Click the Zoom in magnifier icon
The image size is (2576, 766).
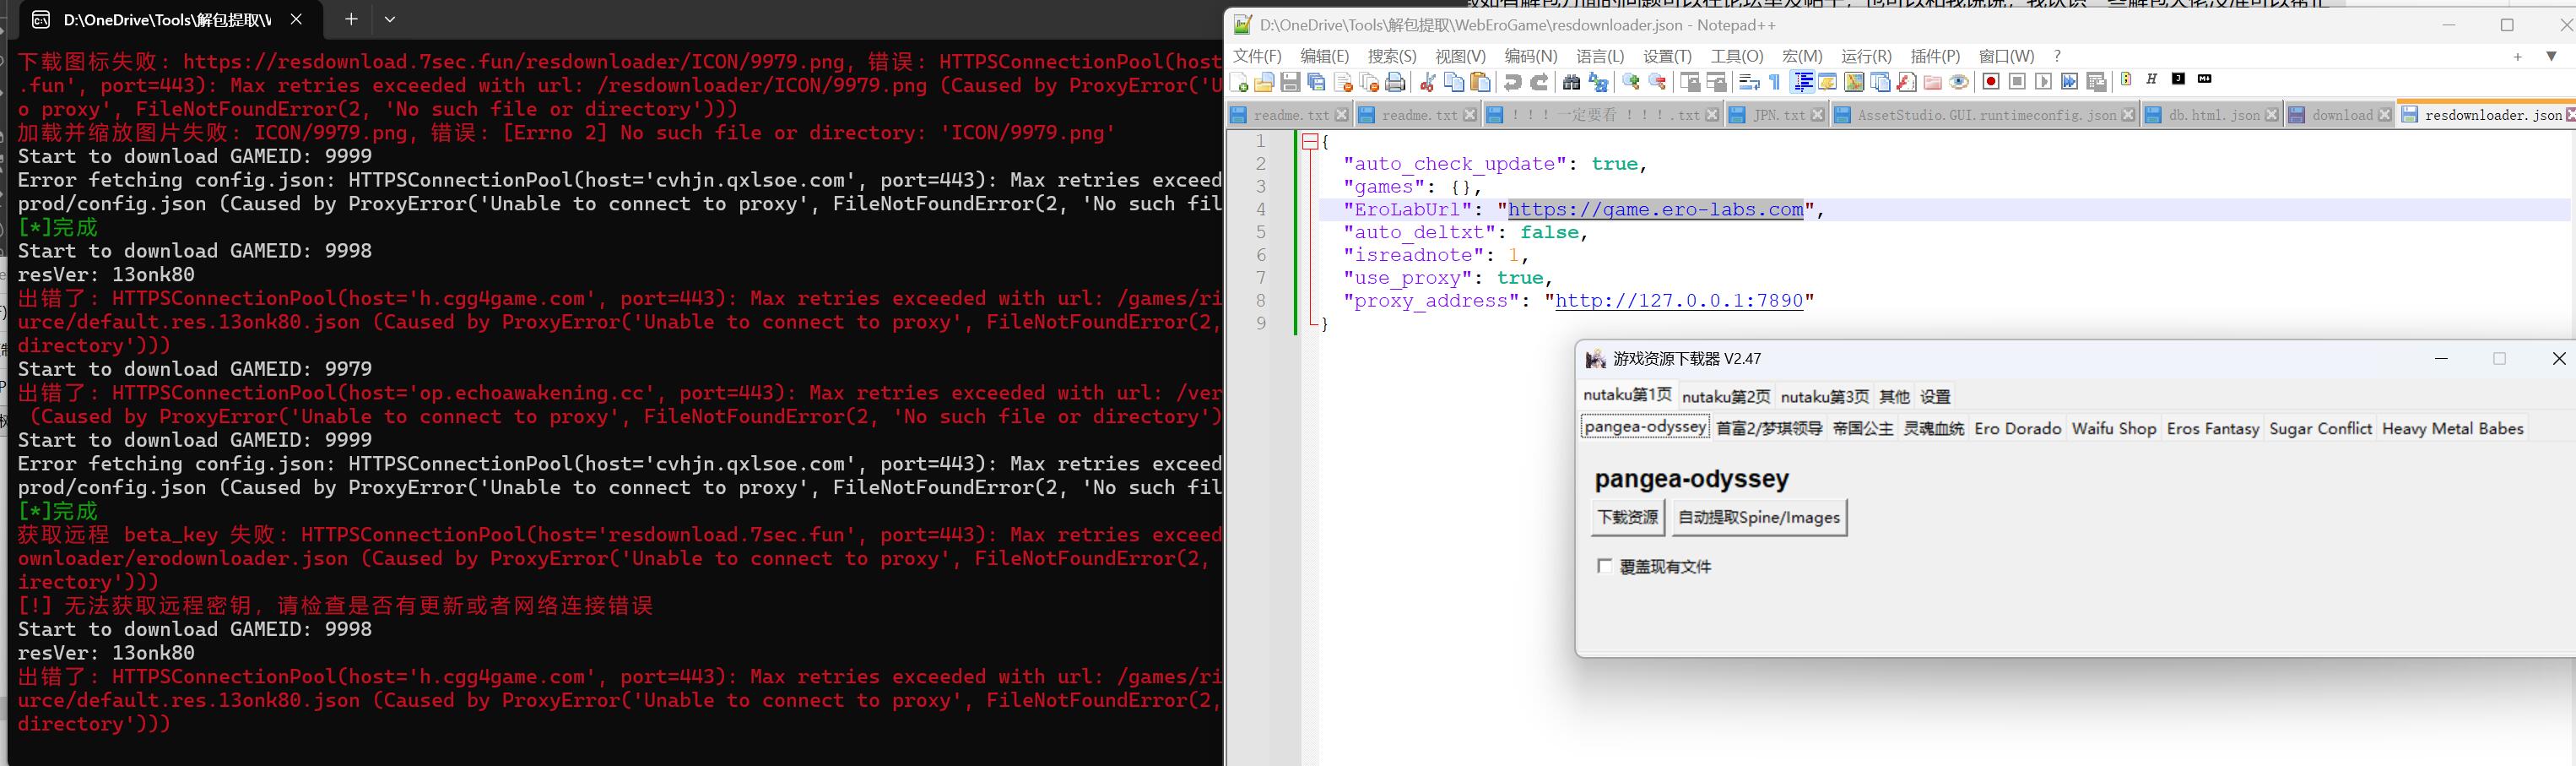[1631, 82]
